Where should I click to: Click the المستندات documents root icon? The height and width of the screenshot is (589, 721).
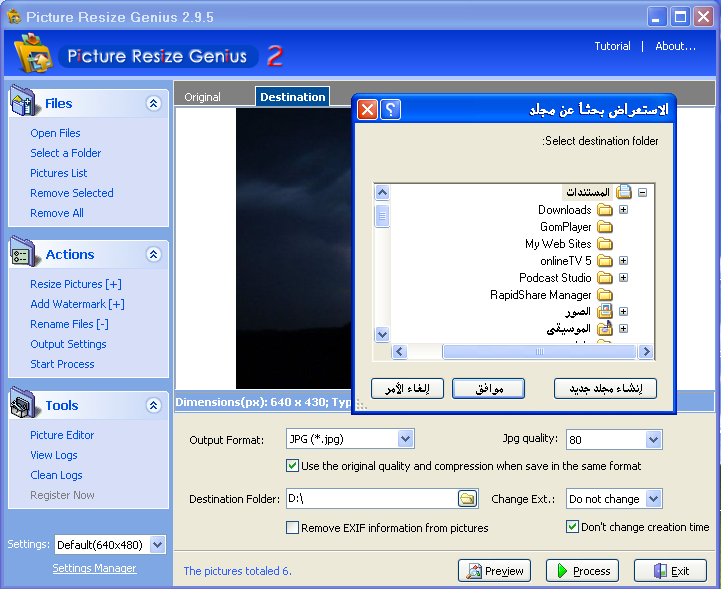624,192
